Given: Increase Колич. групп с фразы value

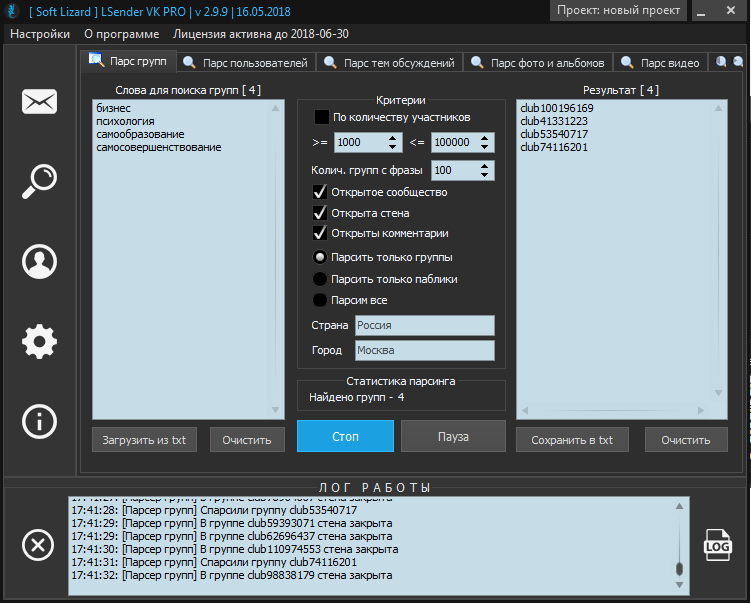Looking at the screenshot, I should 484,166.
